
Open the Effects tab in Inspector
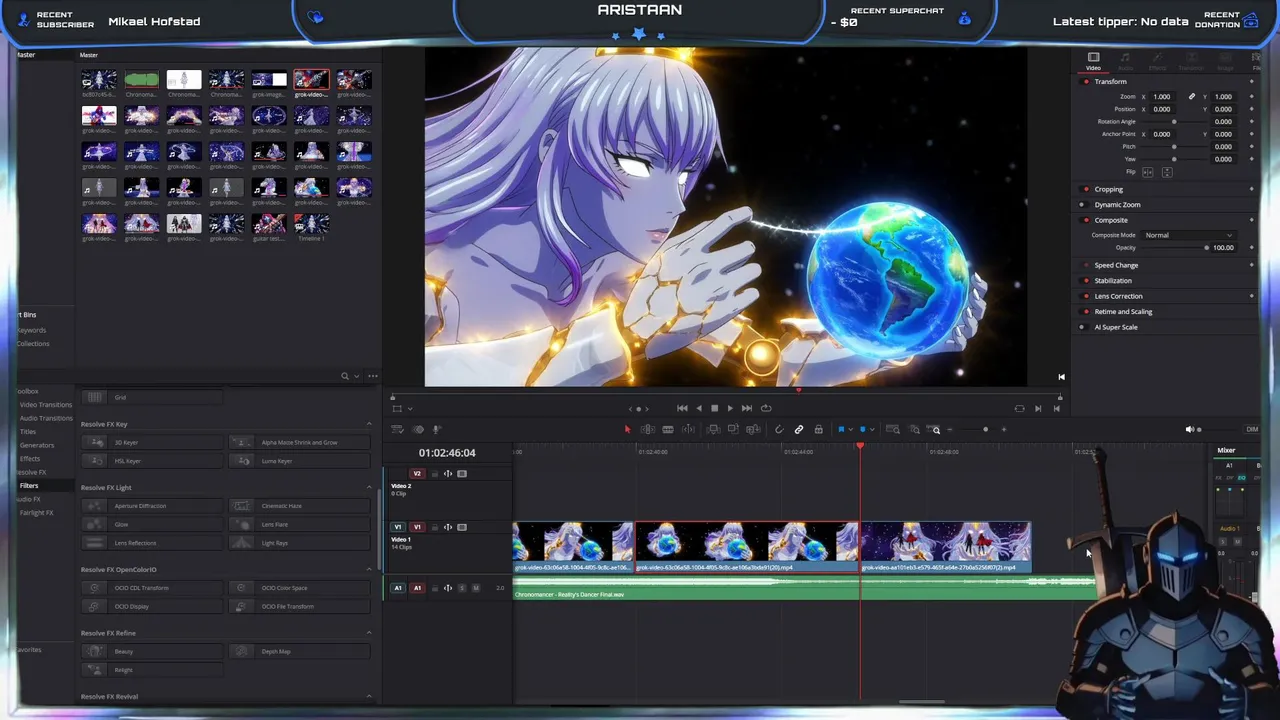point(1157,61)
